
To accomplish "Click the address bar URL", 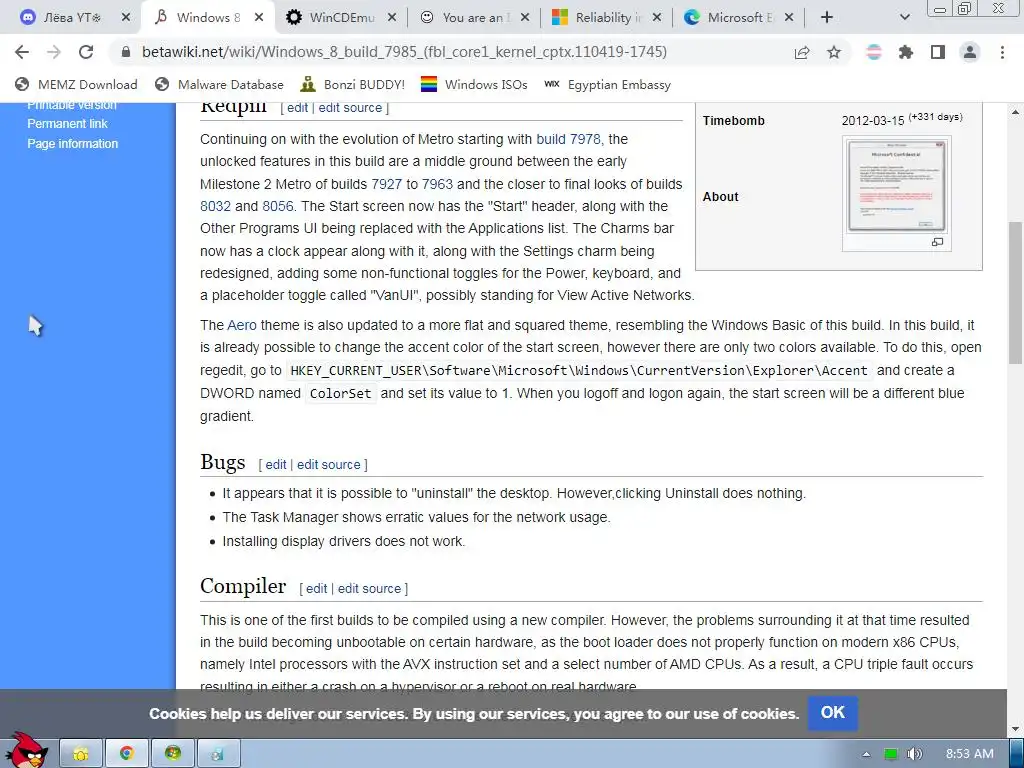I will (404, 52).
